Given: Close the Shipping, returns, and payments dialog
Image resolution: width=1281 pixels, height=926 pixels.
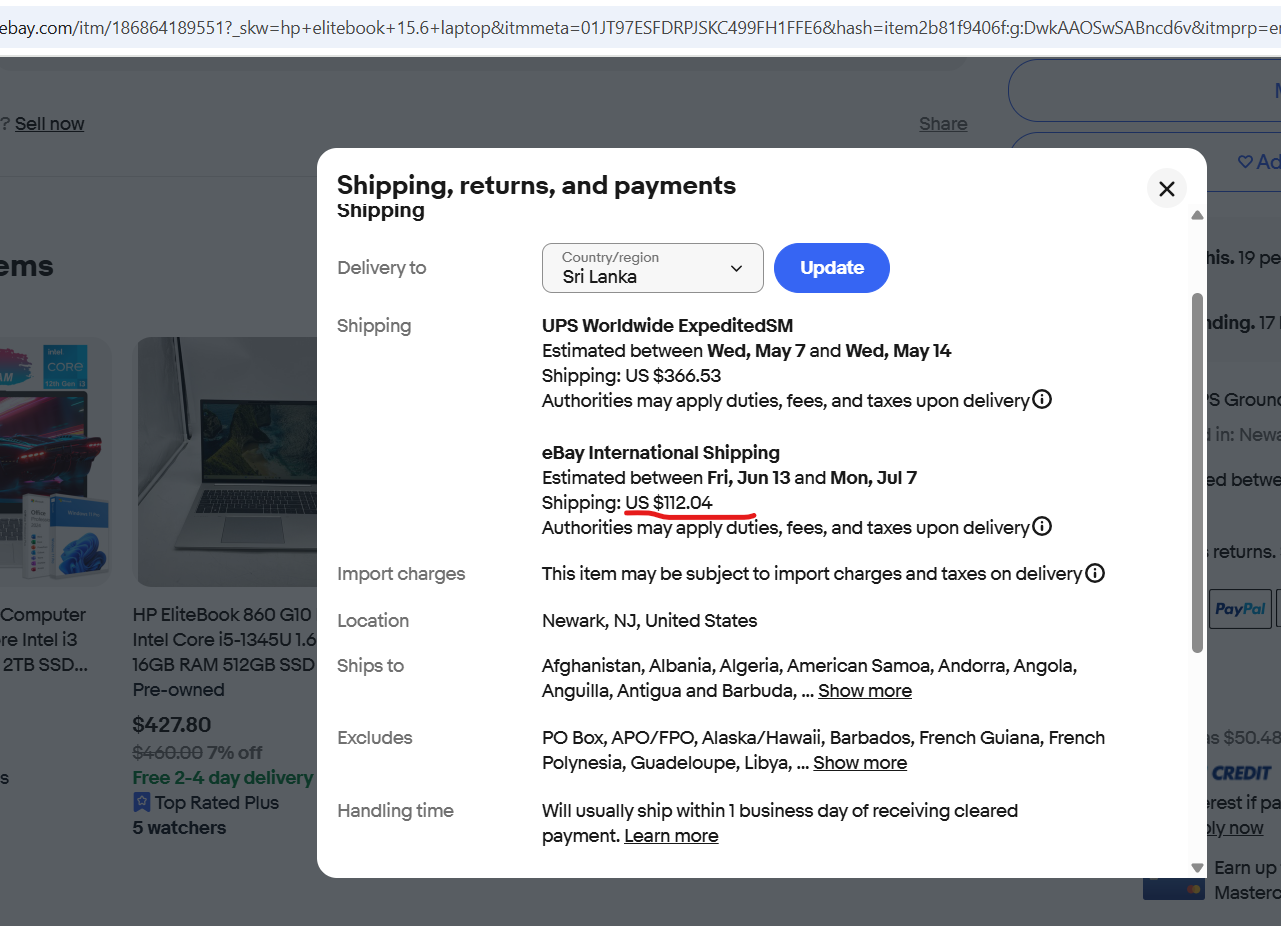Looking at the screenshot, I should pos(1166,188).
